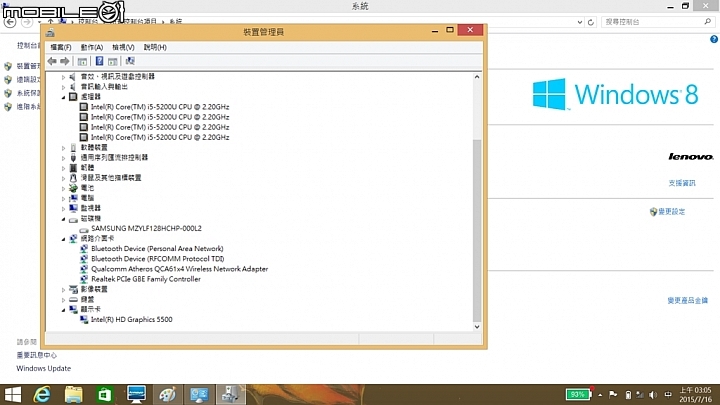Show hidden tray icons arrow
This screenshot has height=405, width=720.
[600, 395]
